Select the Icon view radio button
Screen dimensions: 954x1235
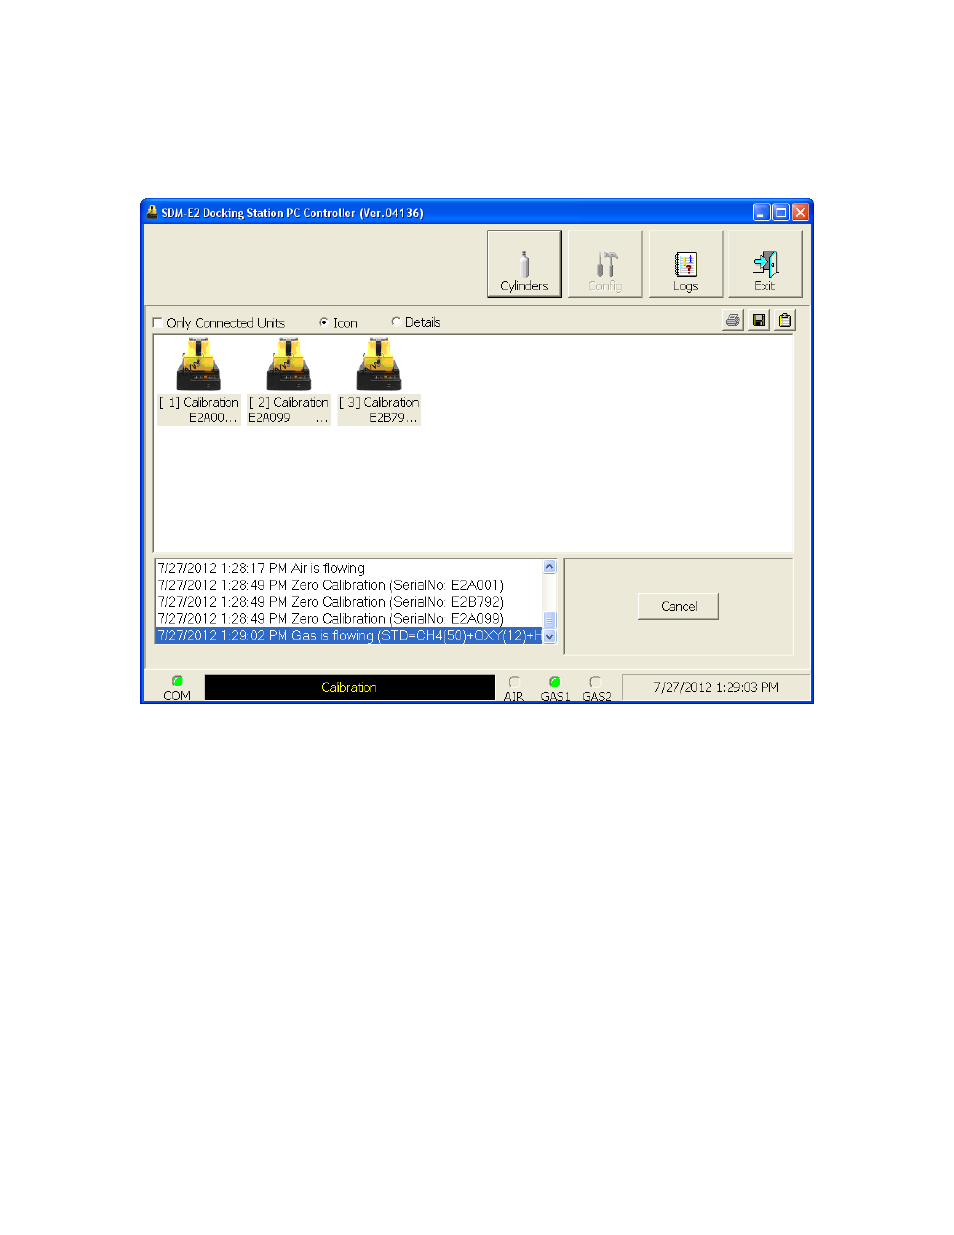coord(323,322)
